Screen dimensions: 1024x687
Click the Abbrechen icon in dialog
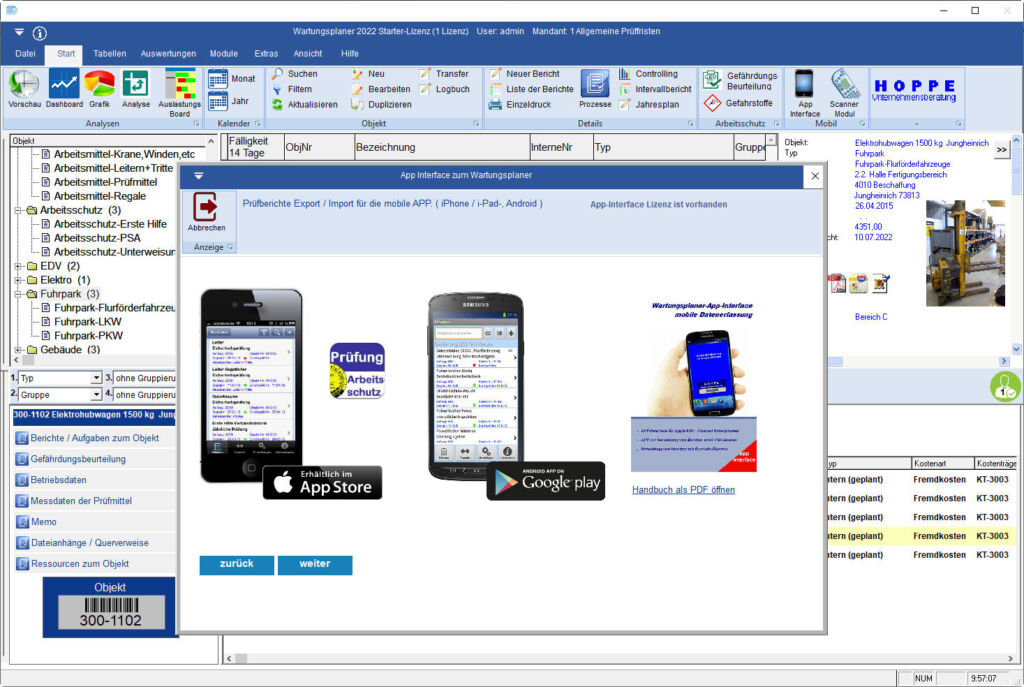pos(207,211)
